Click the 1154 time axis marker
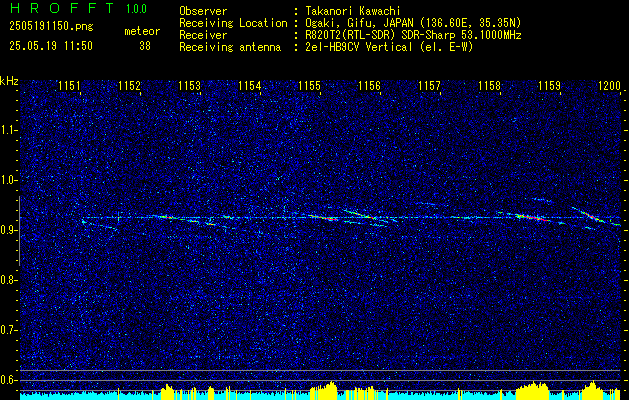Image resolution: width=629 pixels, height=400 pixels. pyautogui.click(x=249, y=86)
